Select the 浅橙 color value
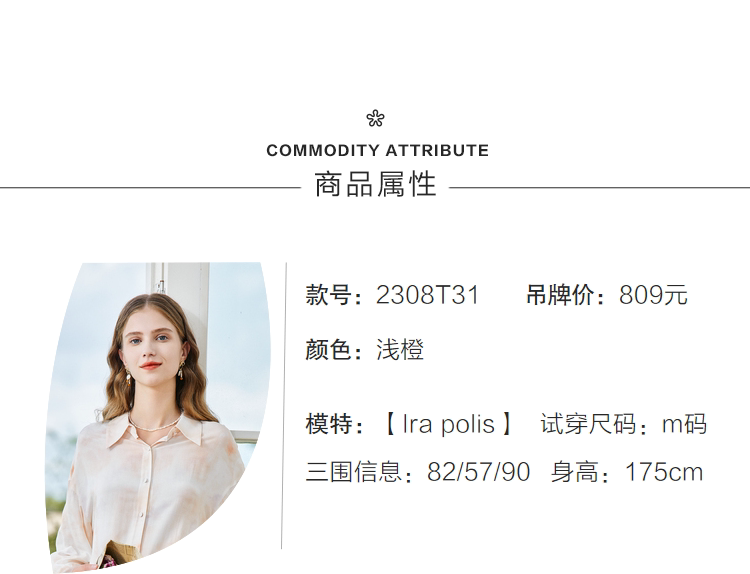The image size is (750, 574). [x=400, y=350]
